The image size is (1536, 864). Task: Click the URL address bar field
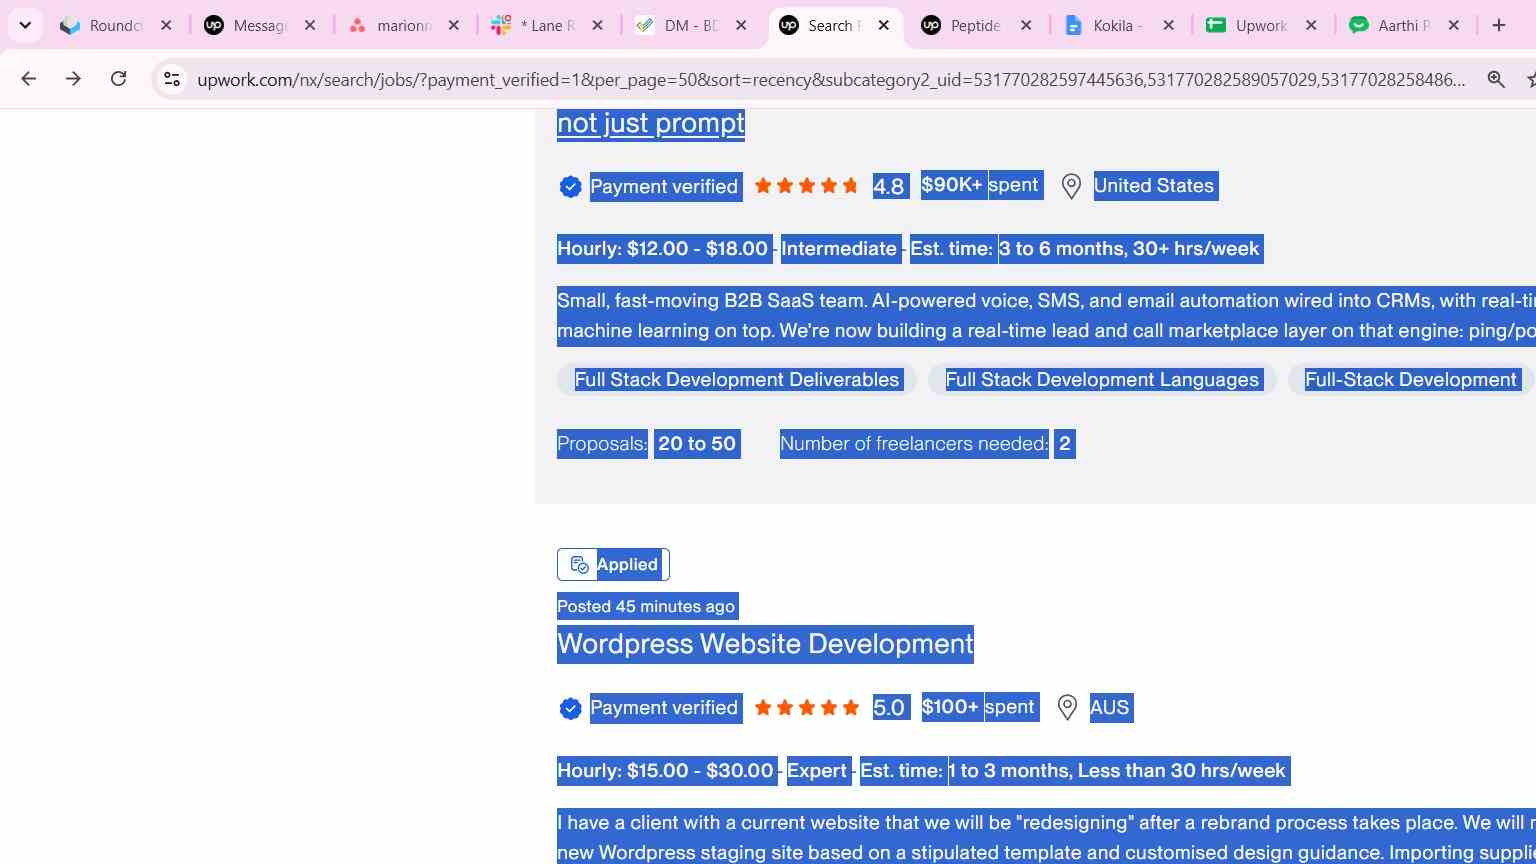tap(830, 79)
